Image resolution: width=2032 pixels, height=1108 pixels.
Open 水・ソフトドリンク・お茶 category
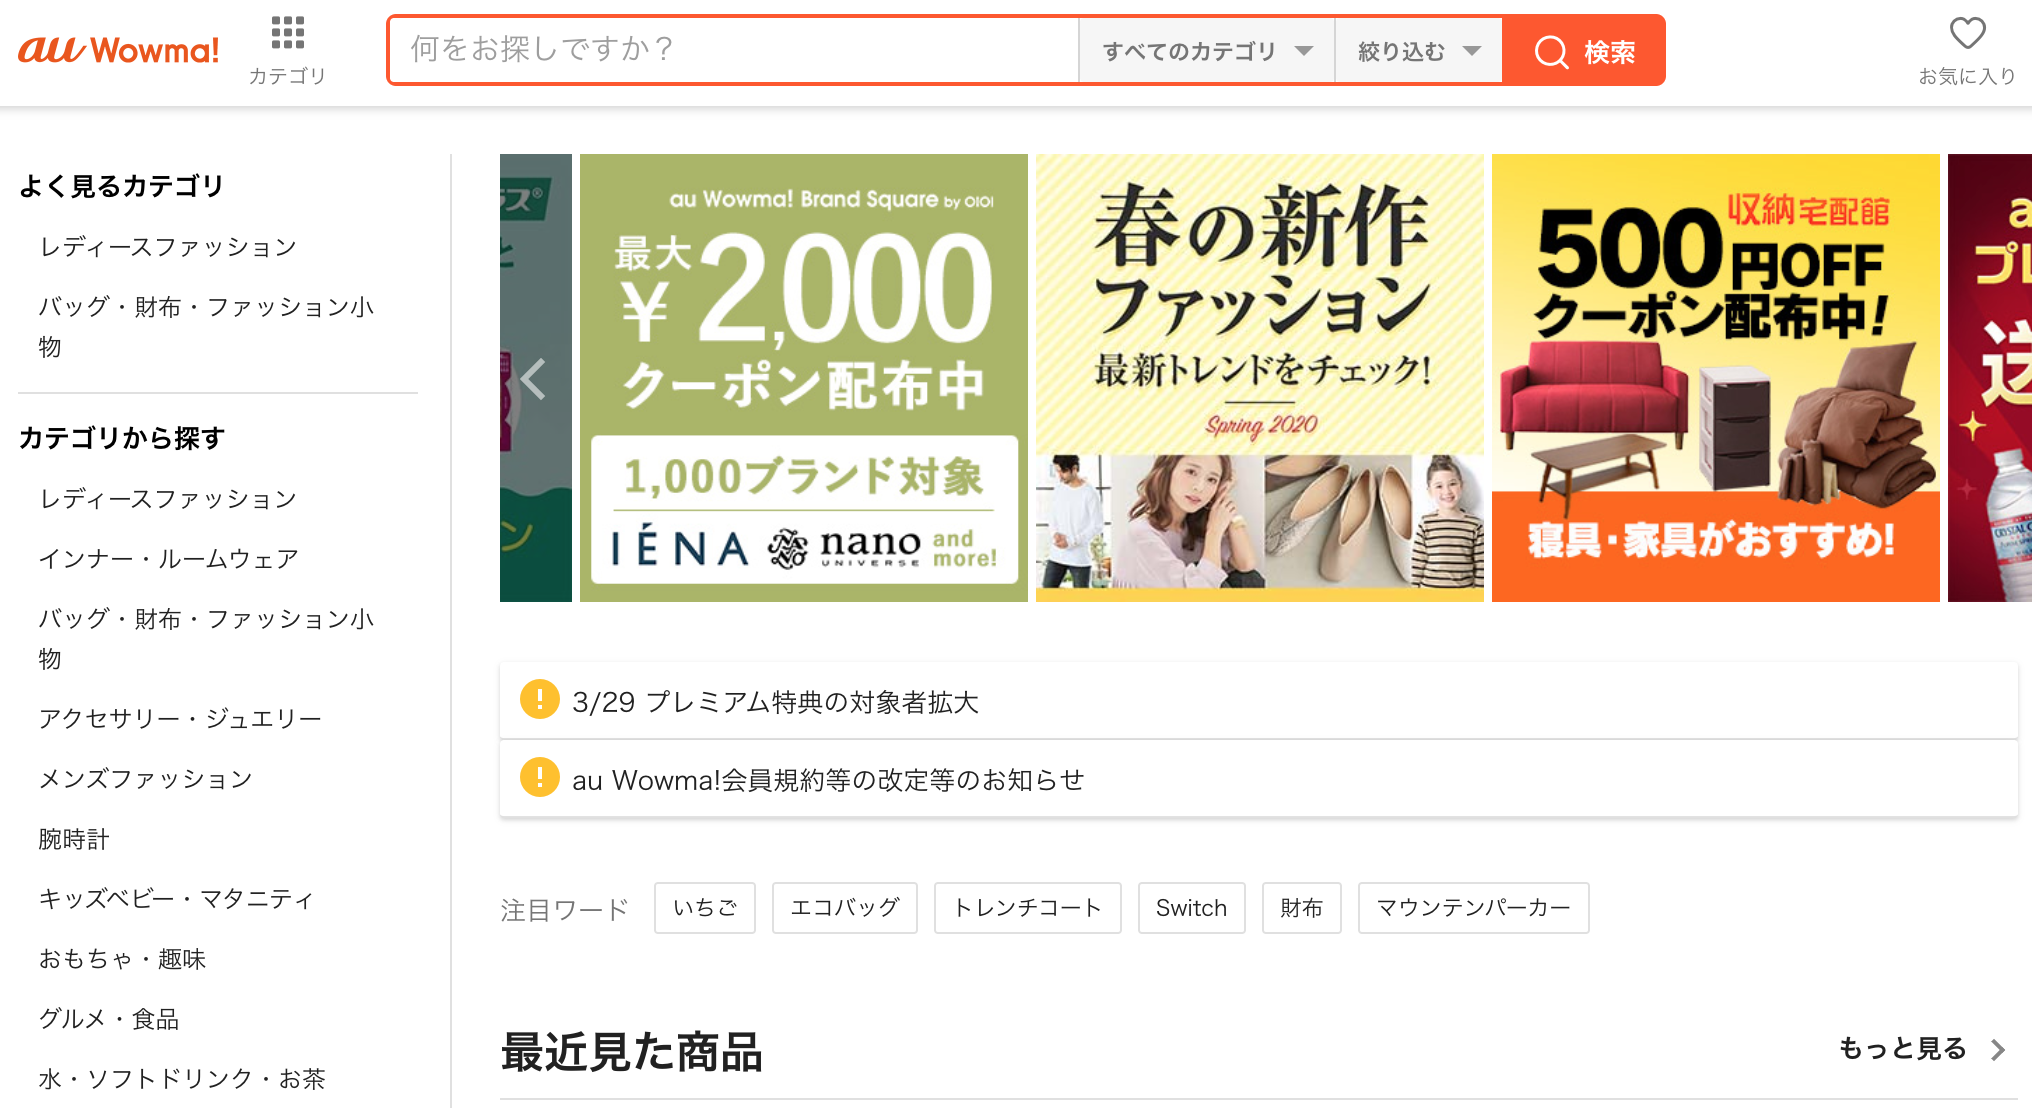point(182,1079)
